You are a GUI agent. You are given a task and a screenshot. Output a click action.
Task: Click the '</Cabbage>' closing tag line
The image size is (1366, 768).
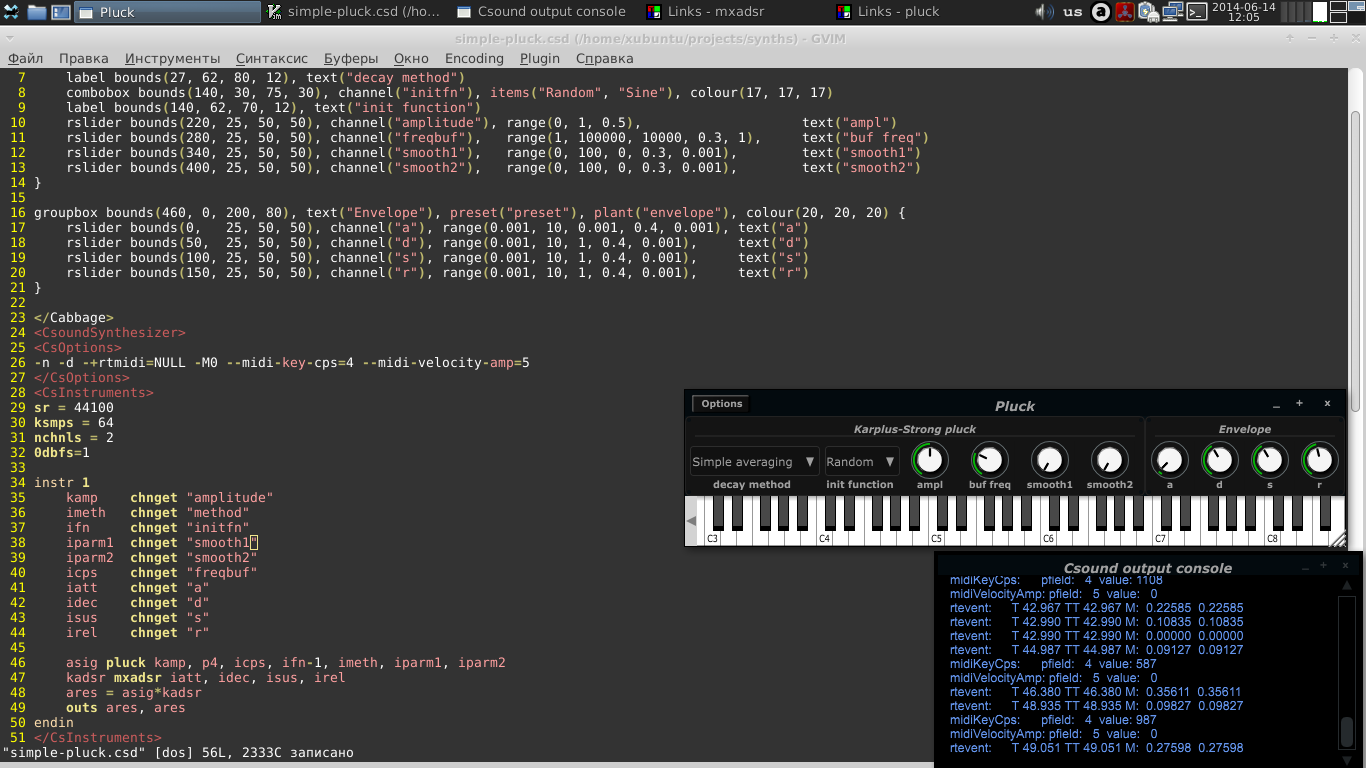[74, 318]
